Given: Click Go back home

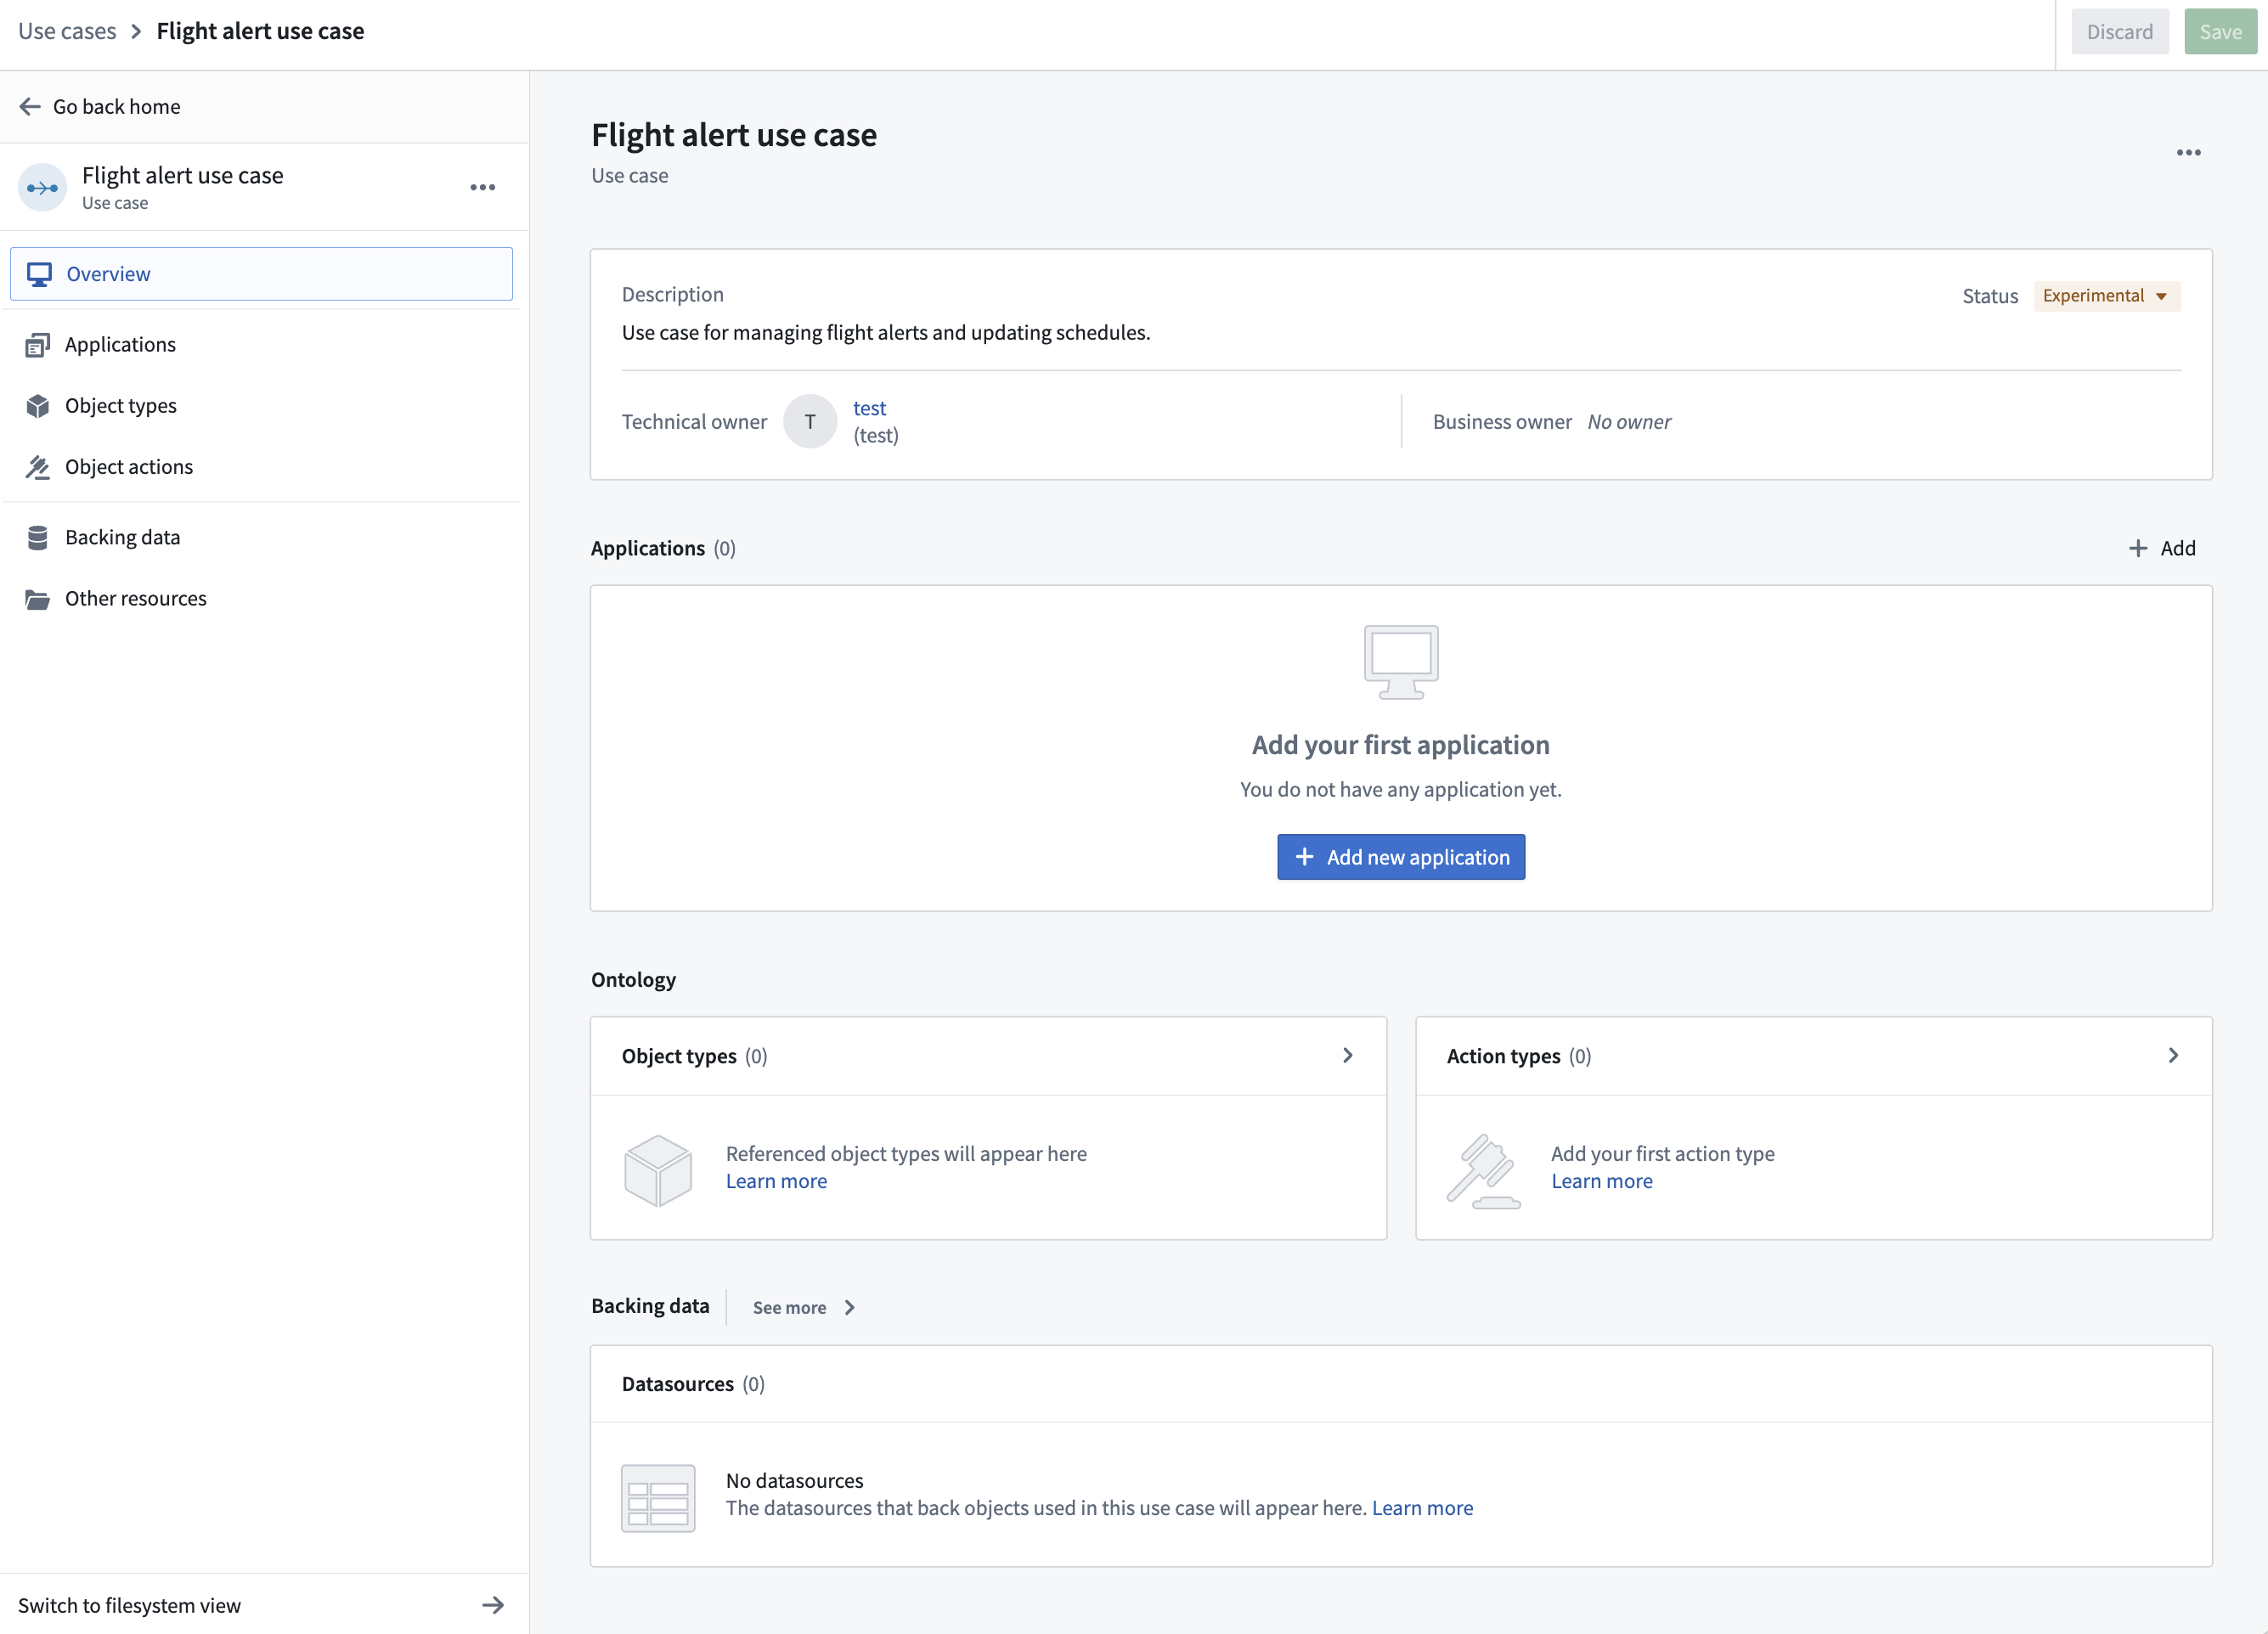Looking at the screenshot, I should [x=116, y=106].
